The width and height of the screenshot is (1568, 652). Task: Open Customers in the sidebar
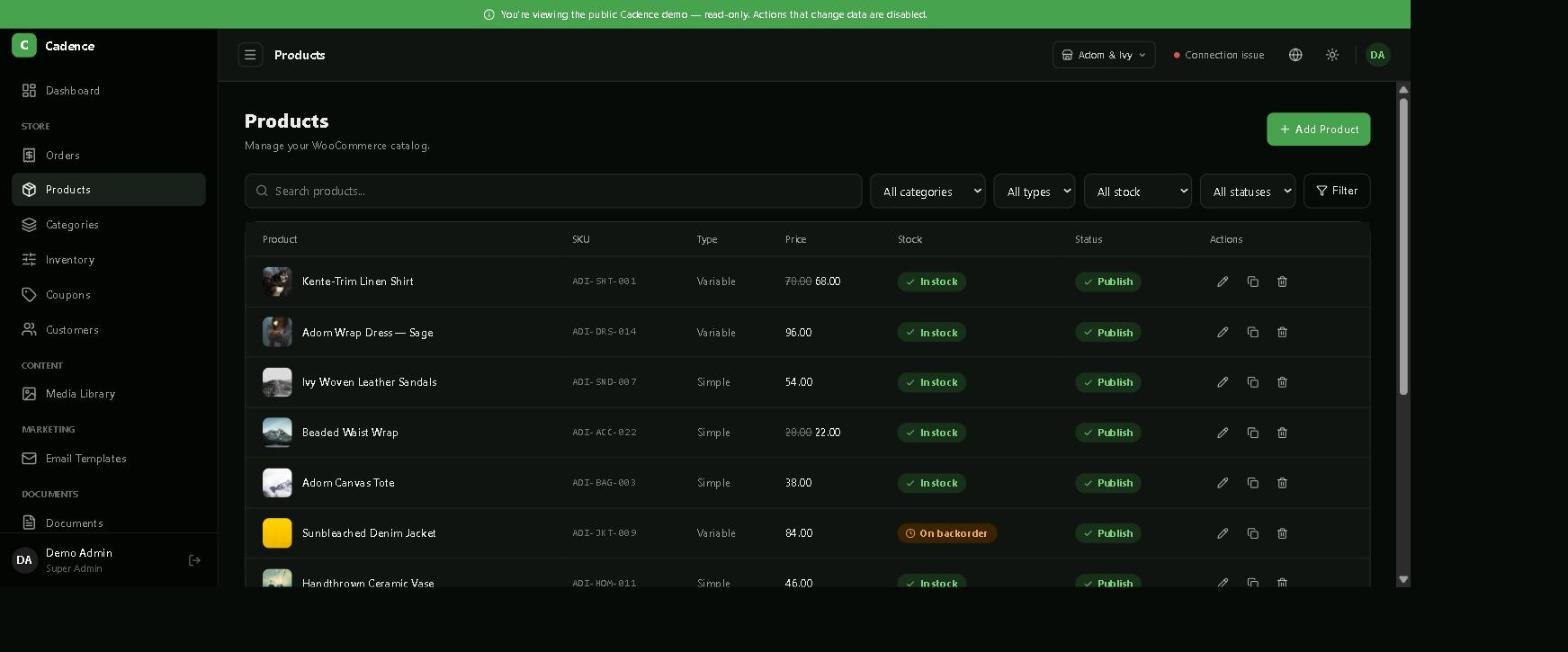(x=108, y=330)
